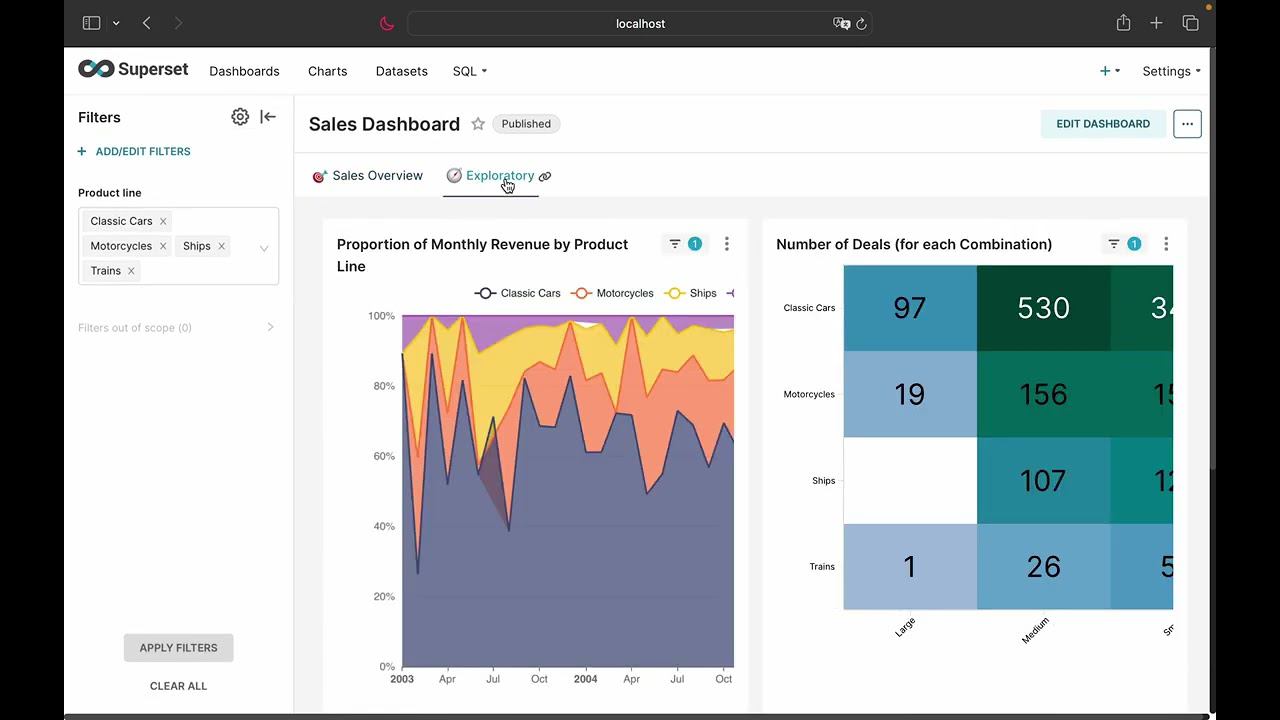Open Number of Deals chart options menu
The height and width of the screenshot is (720, 1280).
pos(1166,244)
